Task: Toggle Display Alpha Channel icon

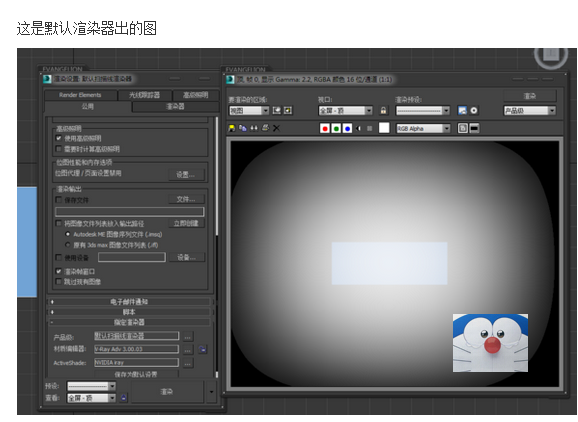Action: tap(359, 128)
